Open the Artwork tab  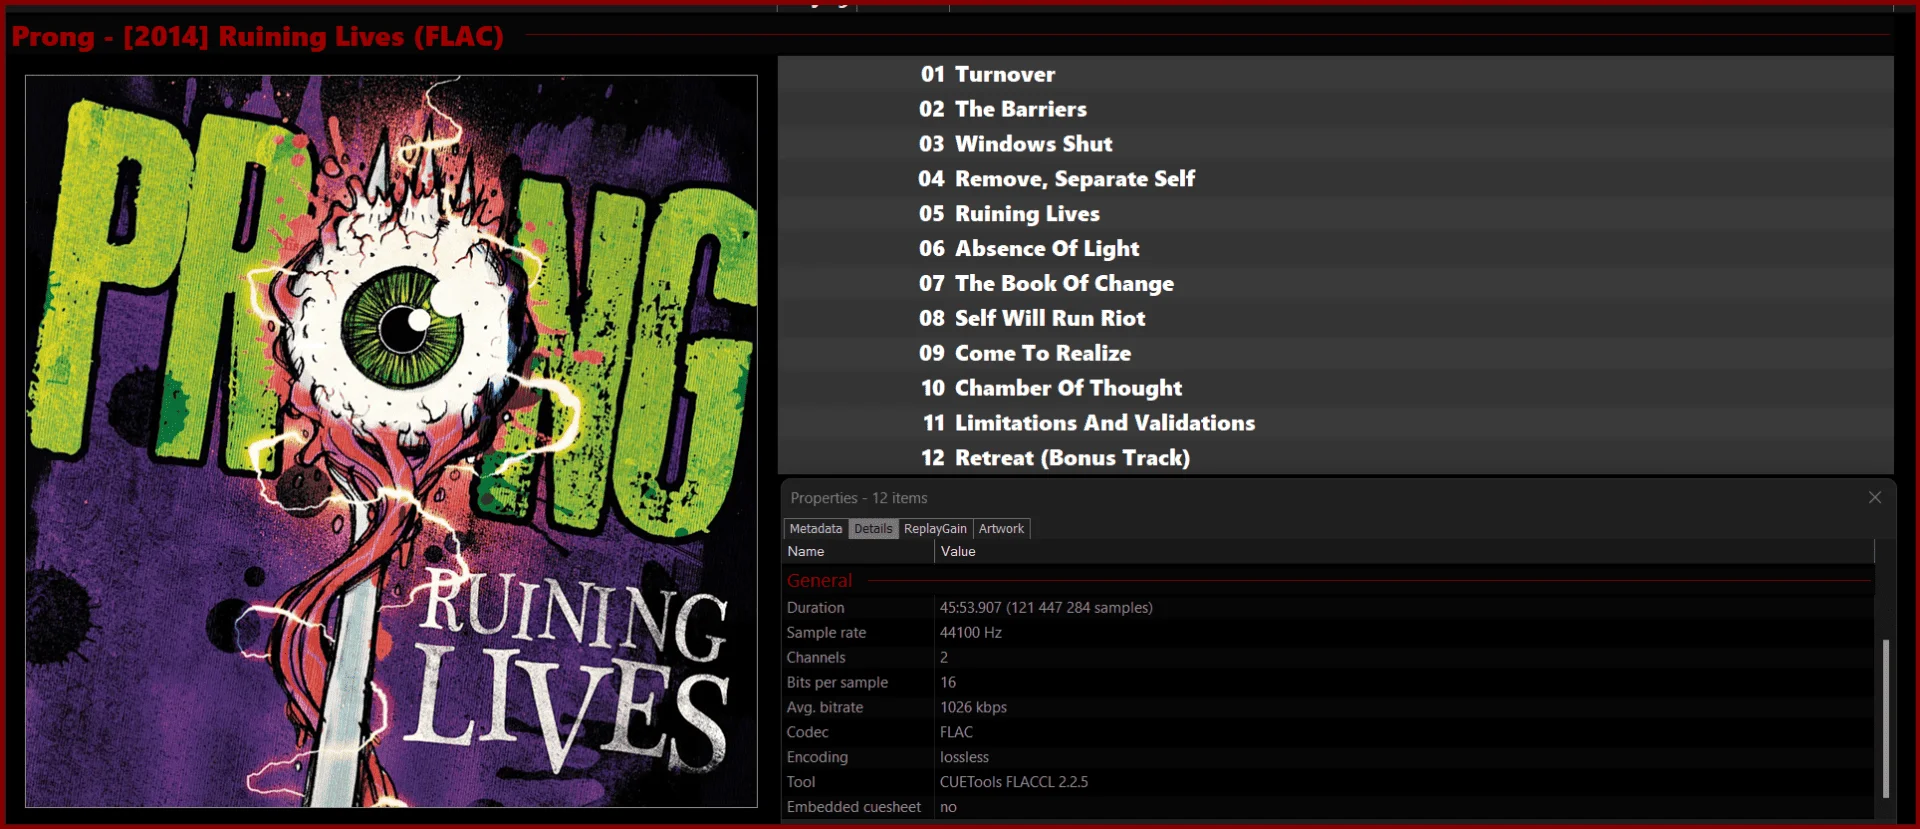(x=1001, y=528)
